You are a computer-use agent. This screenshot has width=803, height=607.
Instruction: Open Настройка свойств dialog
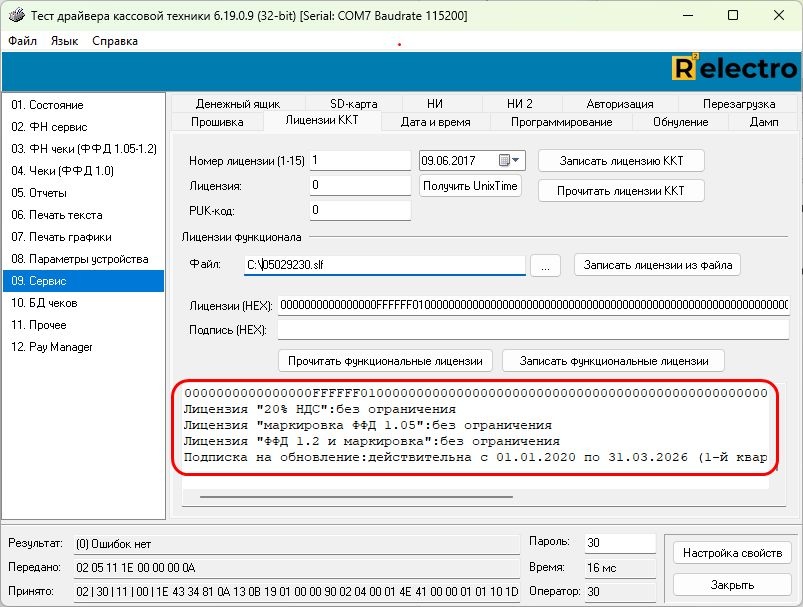[x=731, y=553]
